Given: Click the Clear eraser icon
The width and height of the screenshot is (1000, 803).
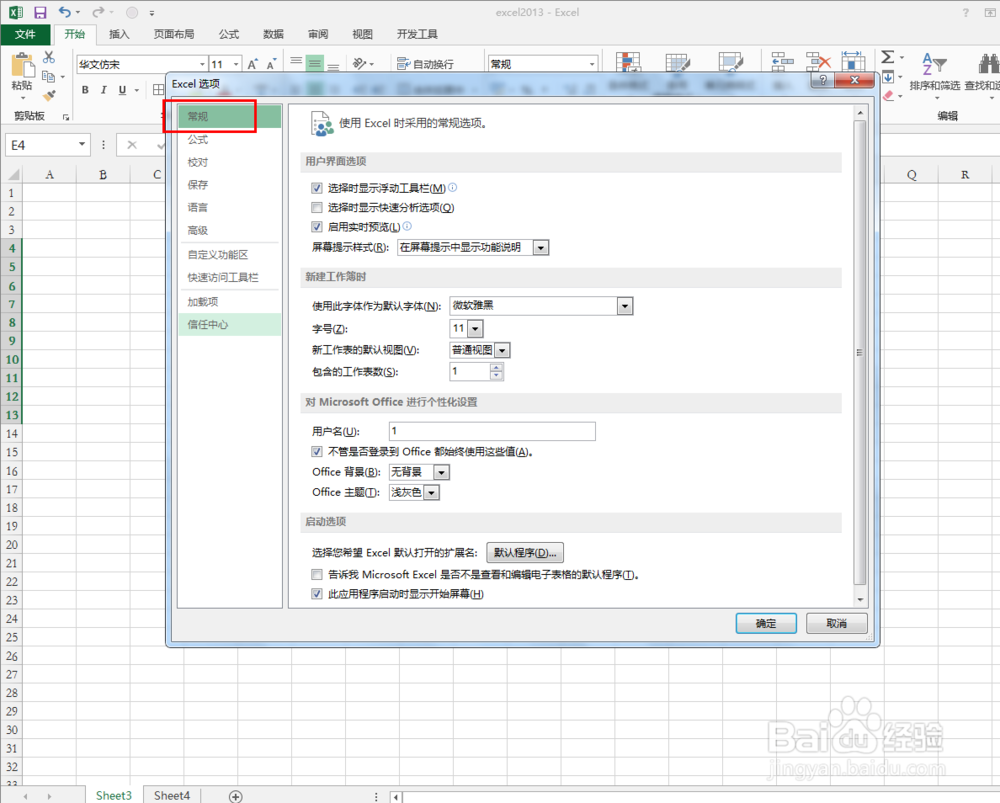Looking at the screenshot, I should pyautogui.click(x=888, y=96).
